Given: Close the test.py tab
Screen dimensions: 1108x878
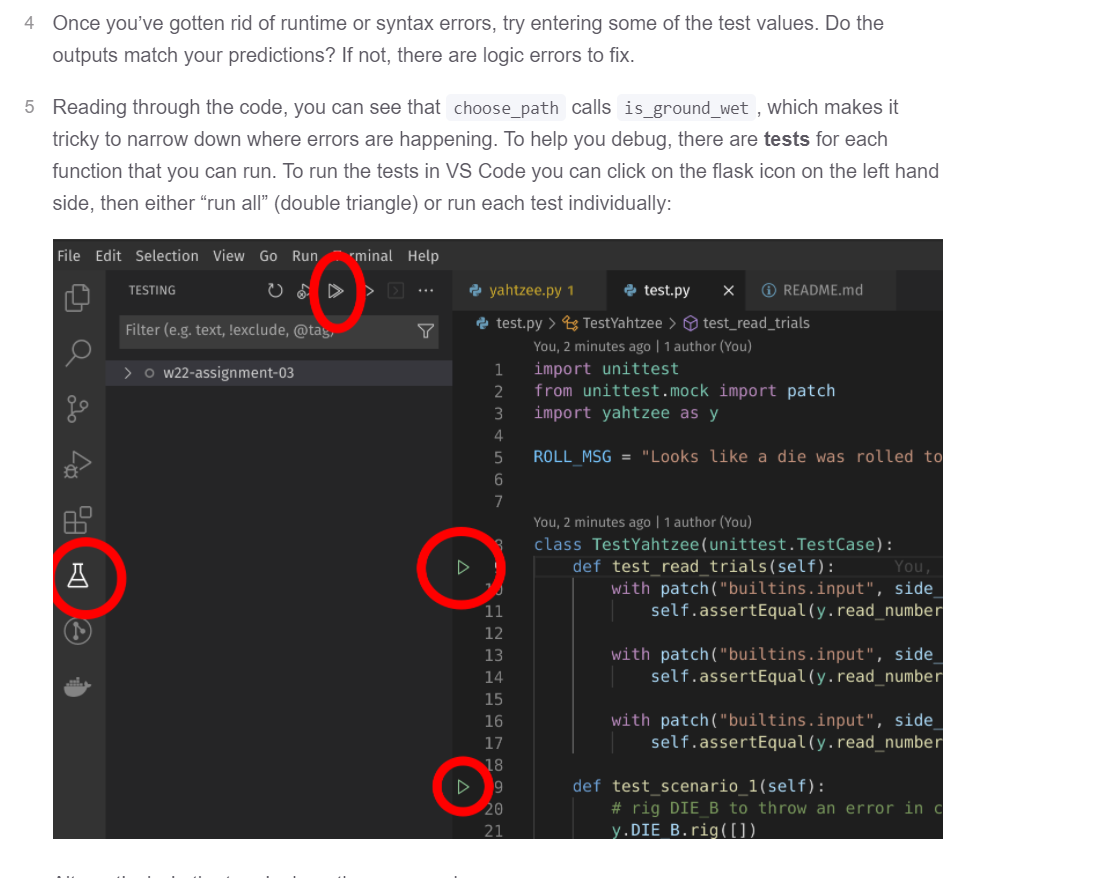Looking at the screenshot, I should coord(728,290).
